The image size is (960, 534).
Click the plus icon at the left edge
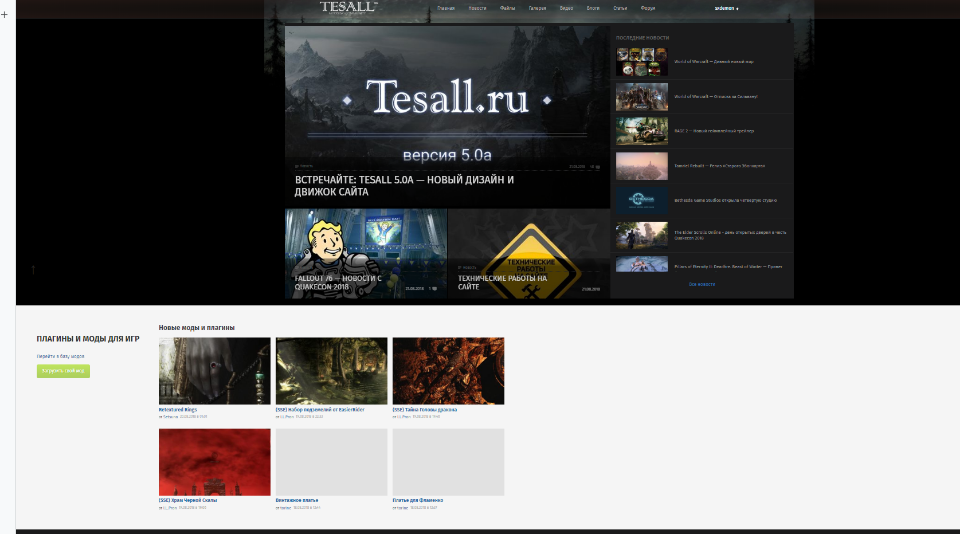click(x=4, y=14)
